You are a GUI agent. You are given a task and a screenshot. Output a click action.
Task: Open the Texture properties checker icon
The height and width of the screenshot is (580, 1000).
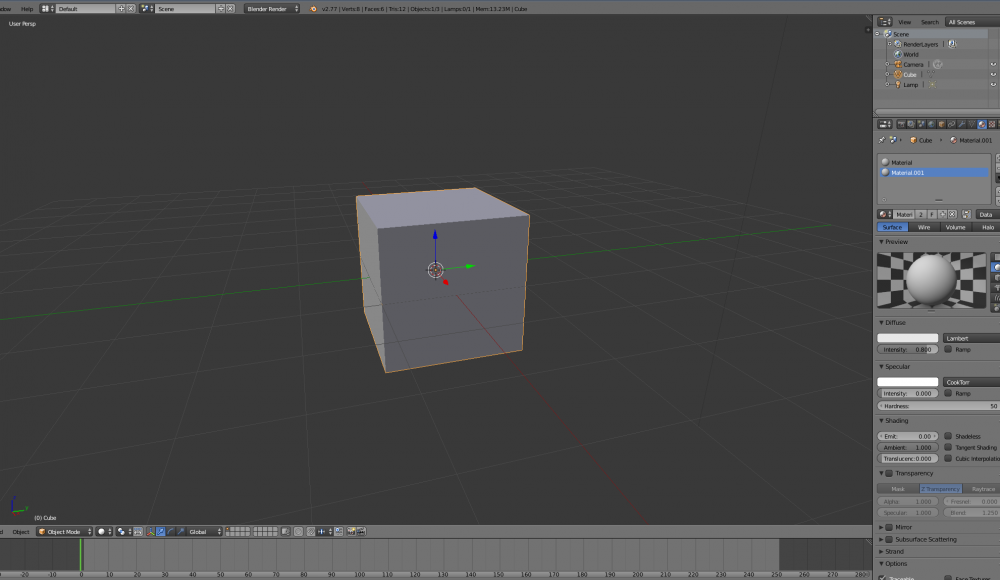pos(992,124)
